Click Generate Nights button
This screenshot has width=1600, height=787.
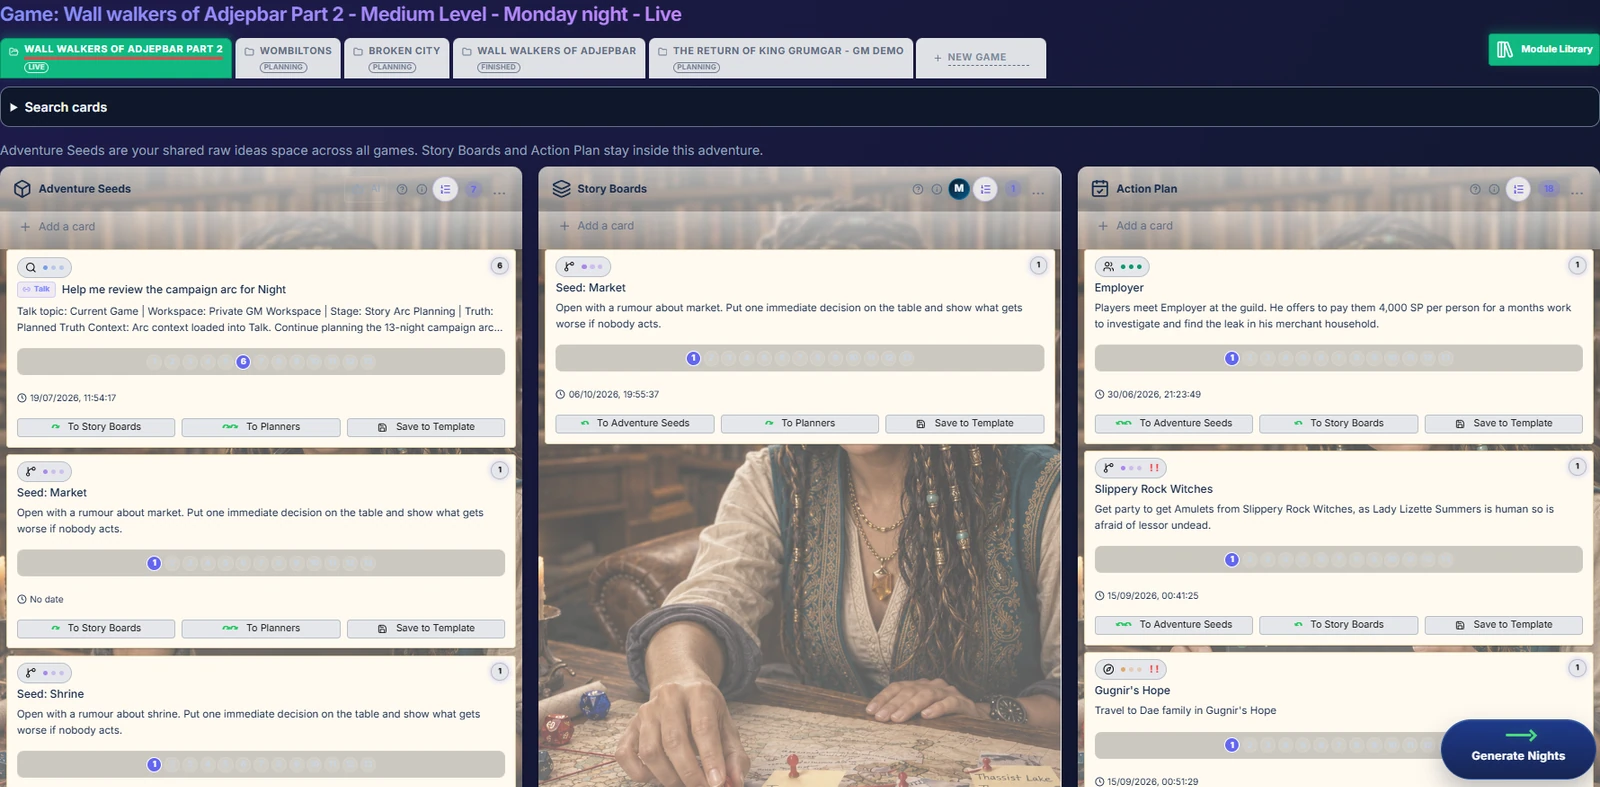click(1518, 749)
